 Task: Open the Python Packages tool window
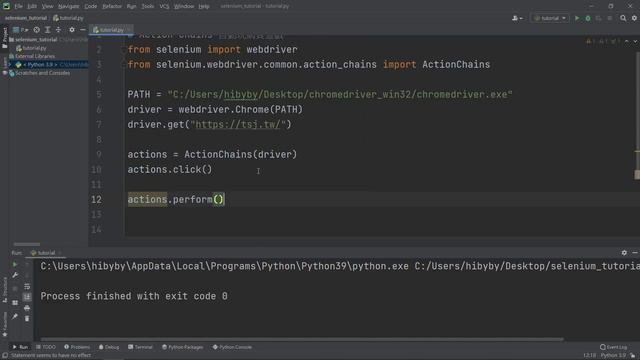tap(182, 347)
